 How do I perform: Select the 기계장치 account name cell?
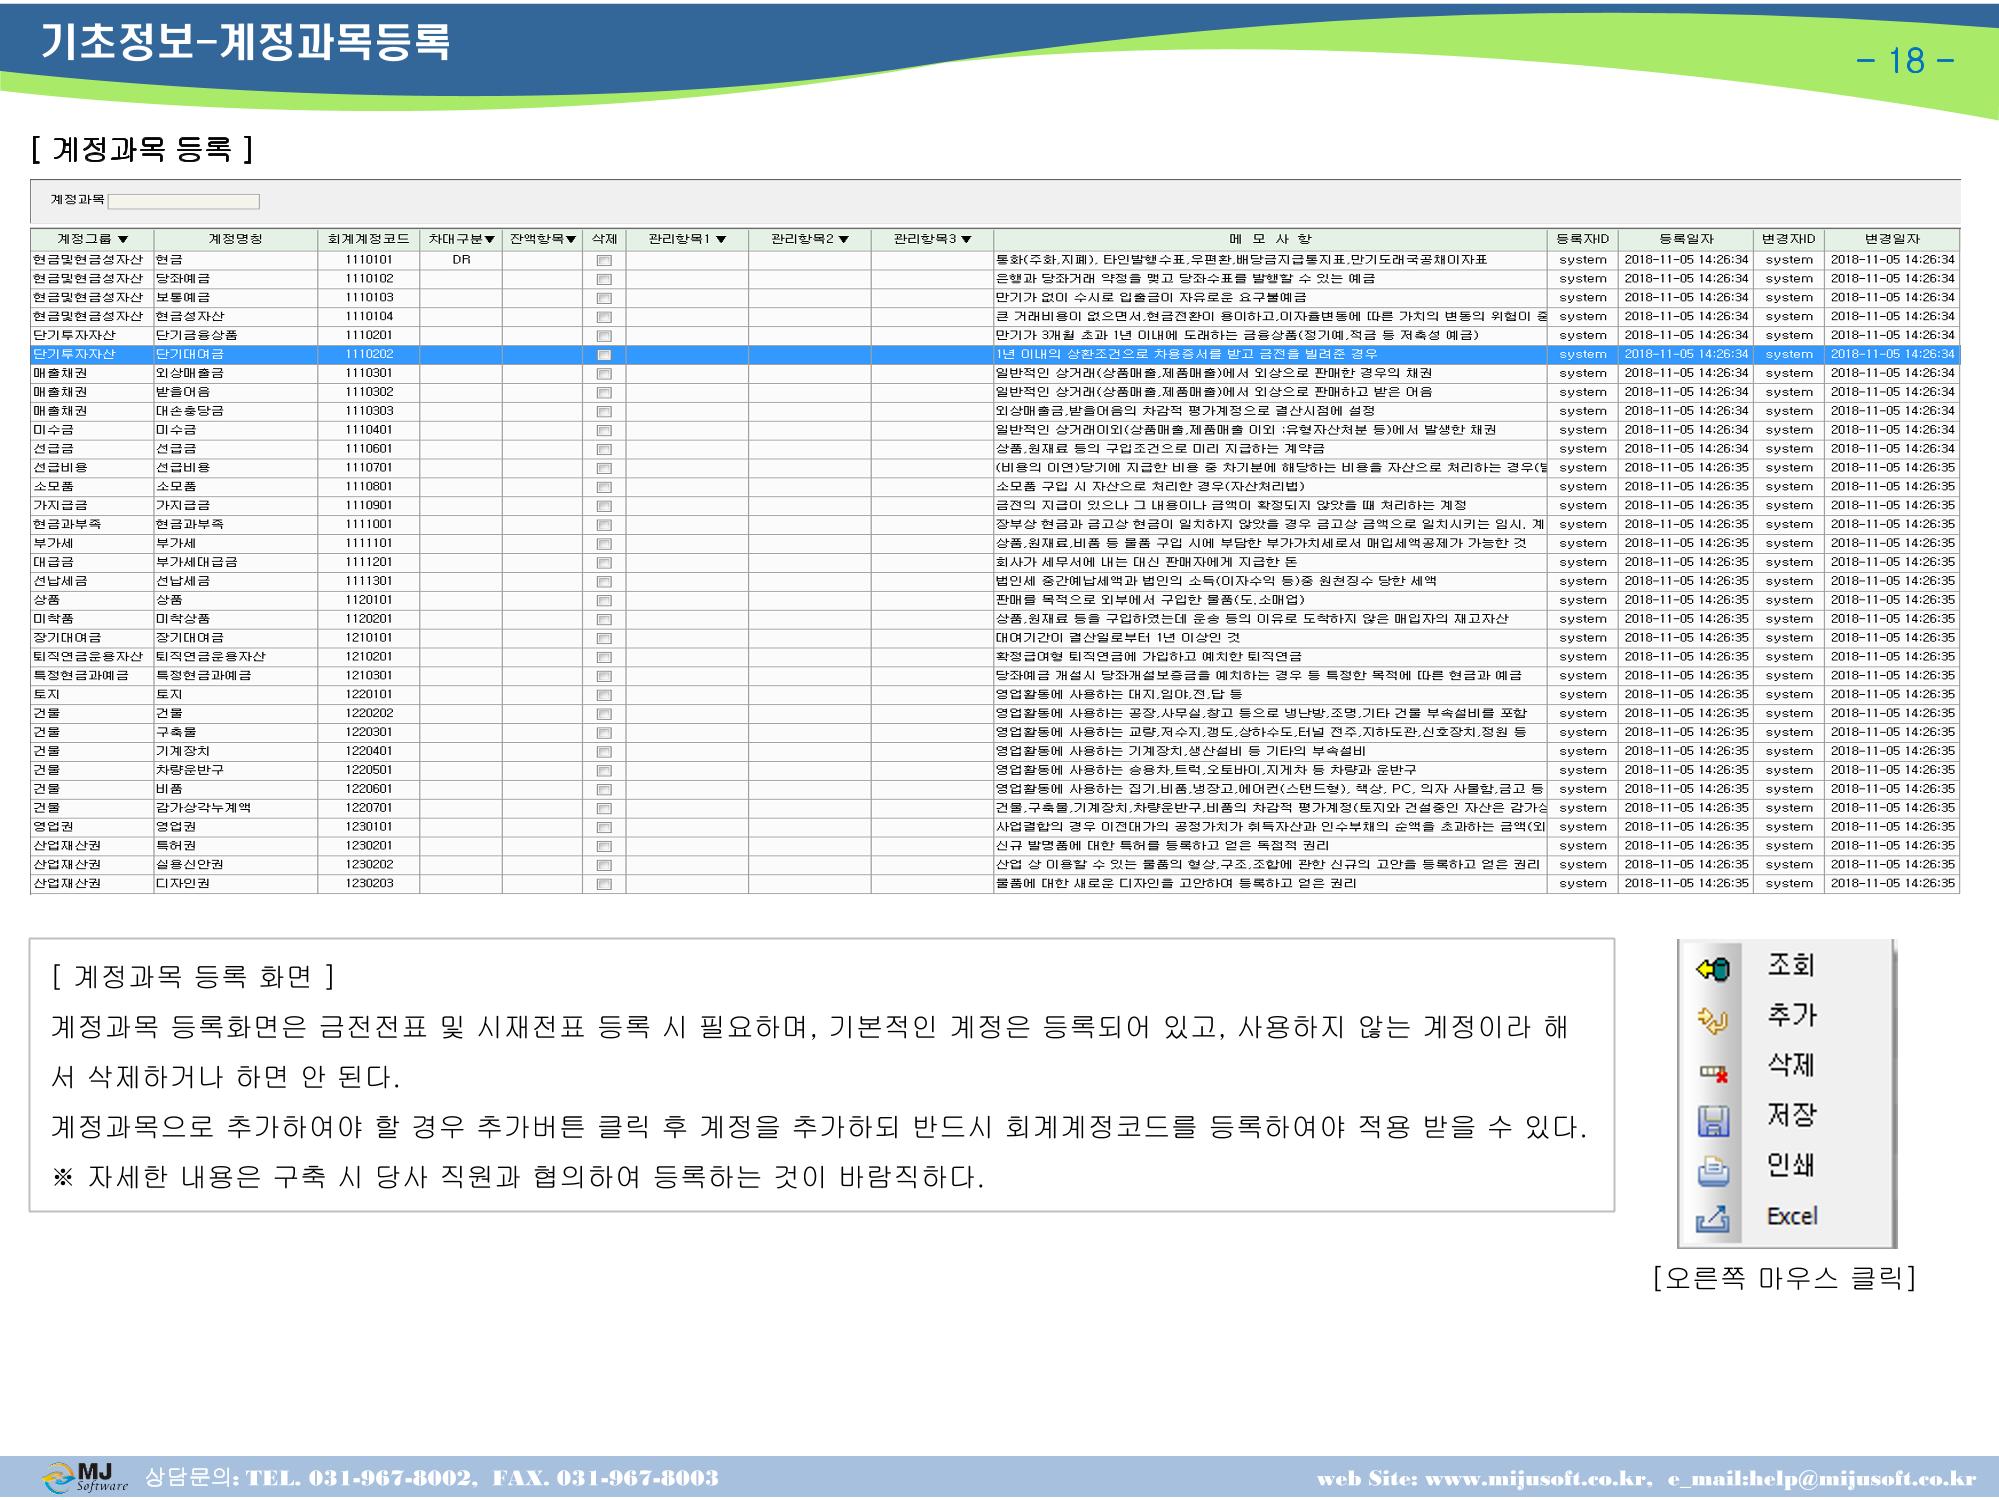tap(235, 752)
